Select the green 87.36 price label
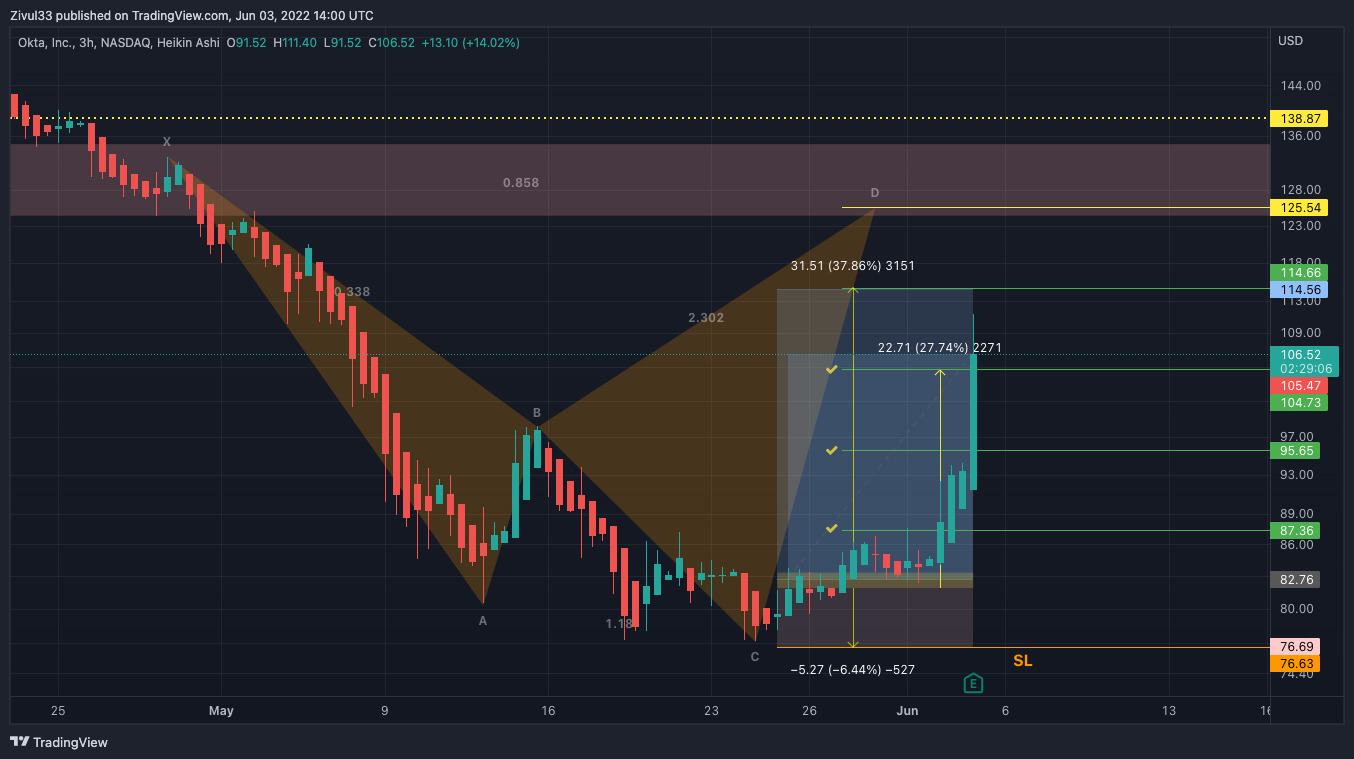The height and width of the screenshot is (759, 1354). pyautogui.click(x=1294, y=530)
